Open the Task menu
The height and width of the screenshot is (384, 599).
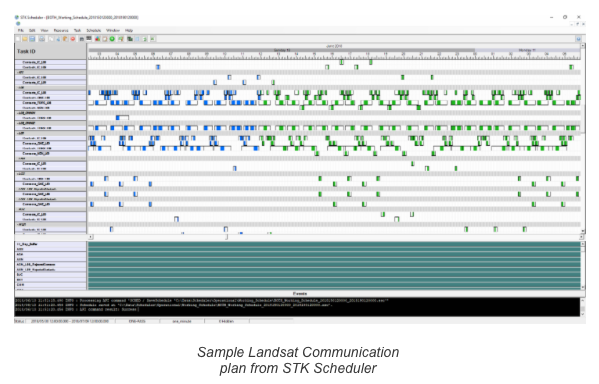tap(77, 30)
